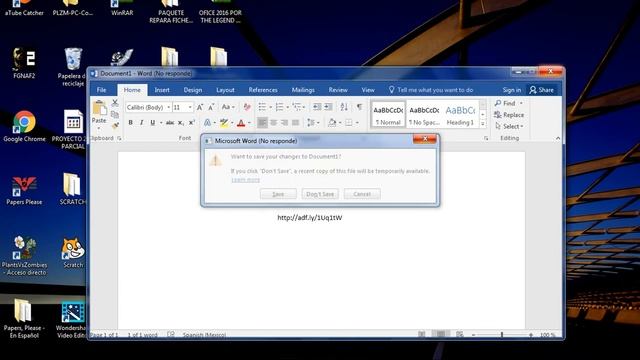The height and width of the screenshot is (360, 640).
Task: Toggle Align Right
Action: tap(284, 122)
